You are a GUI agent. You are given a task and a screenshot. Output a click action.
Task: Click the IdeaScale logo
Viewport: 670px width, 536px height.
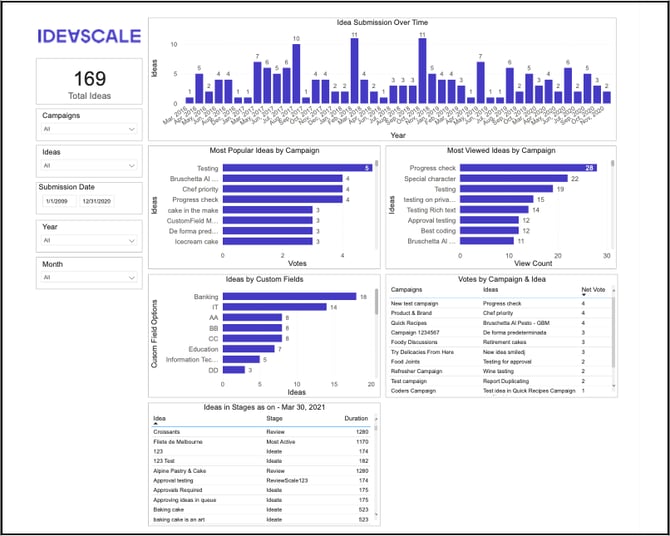coord(90,36)
